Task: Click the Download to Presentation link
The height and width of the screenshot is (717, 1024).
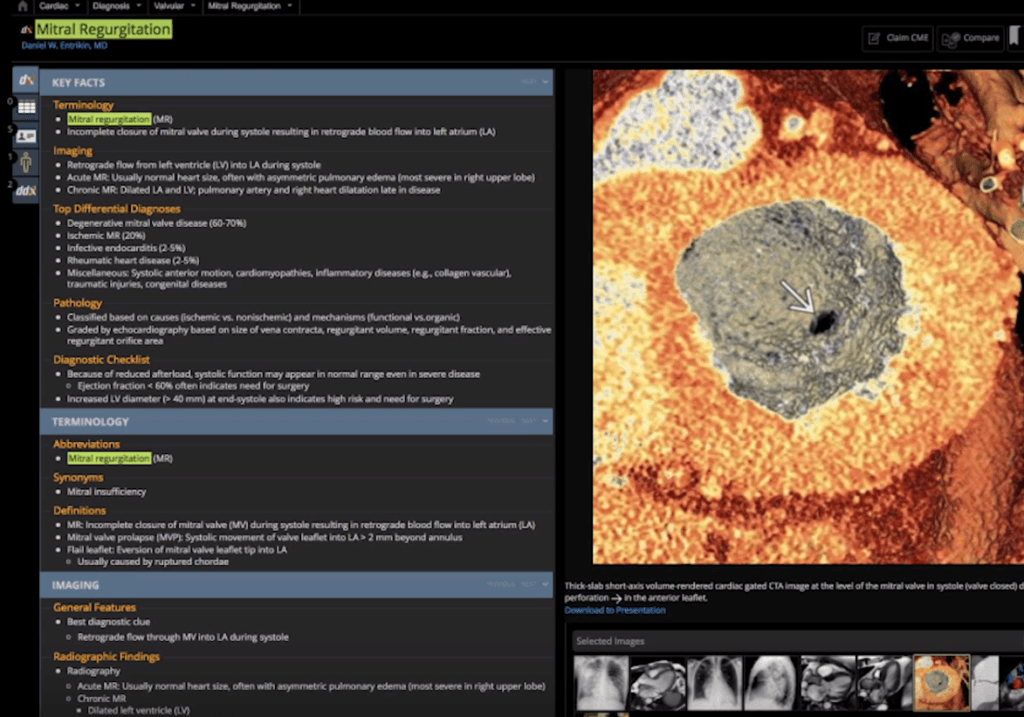Action: 614,610
